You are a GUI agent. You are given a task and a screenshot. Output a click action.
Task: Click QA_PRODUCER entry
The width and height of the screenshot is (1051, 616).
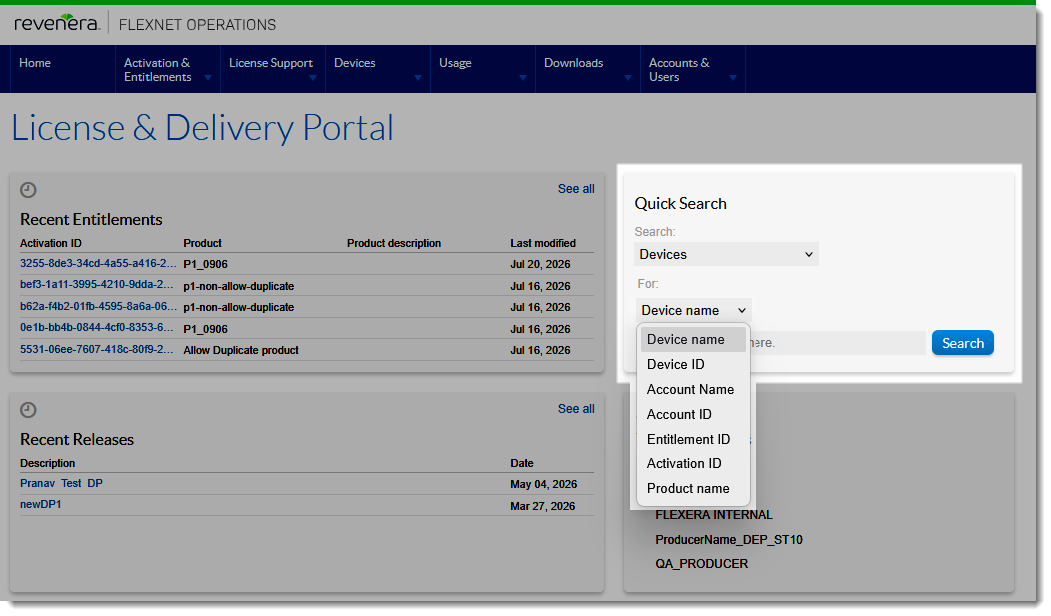point(701,564)
